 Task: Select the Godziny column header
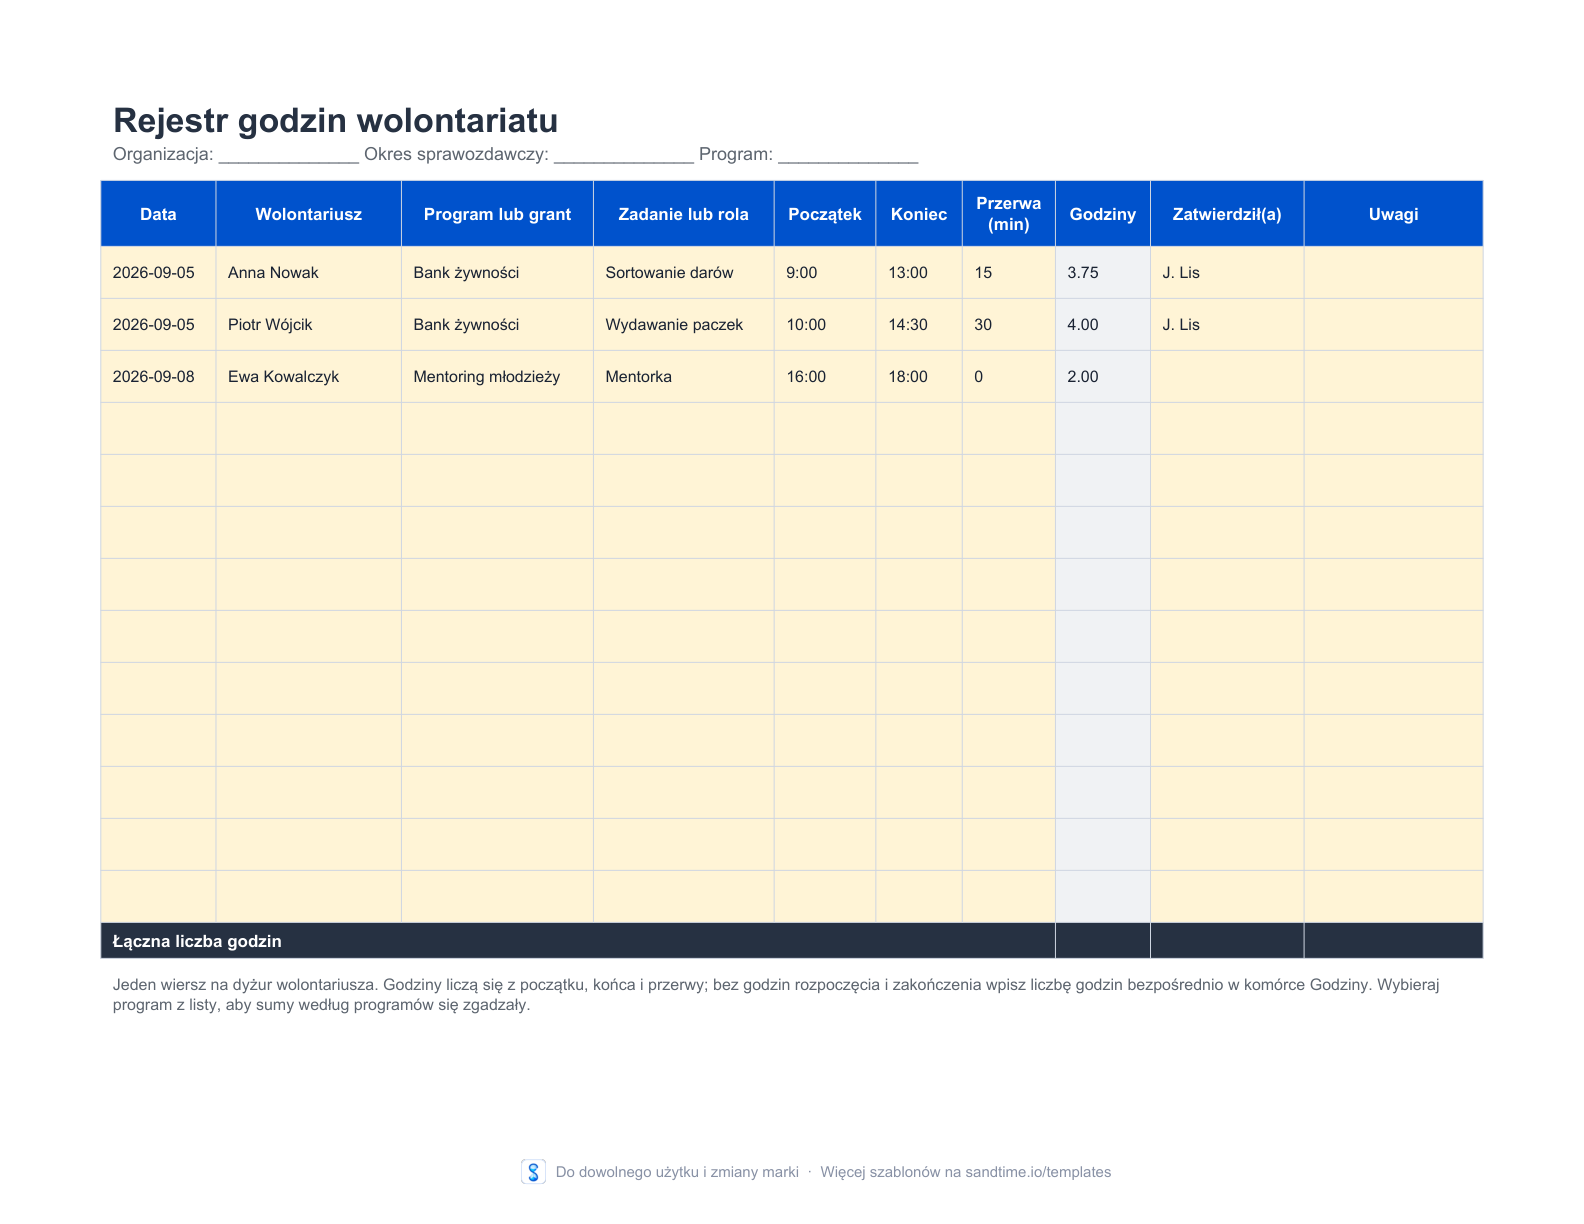pos(1103,214)
